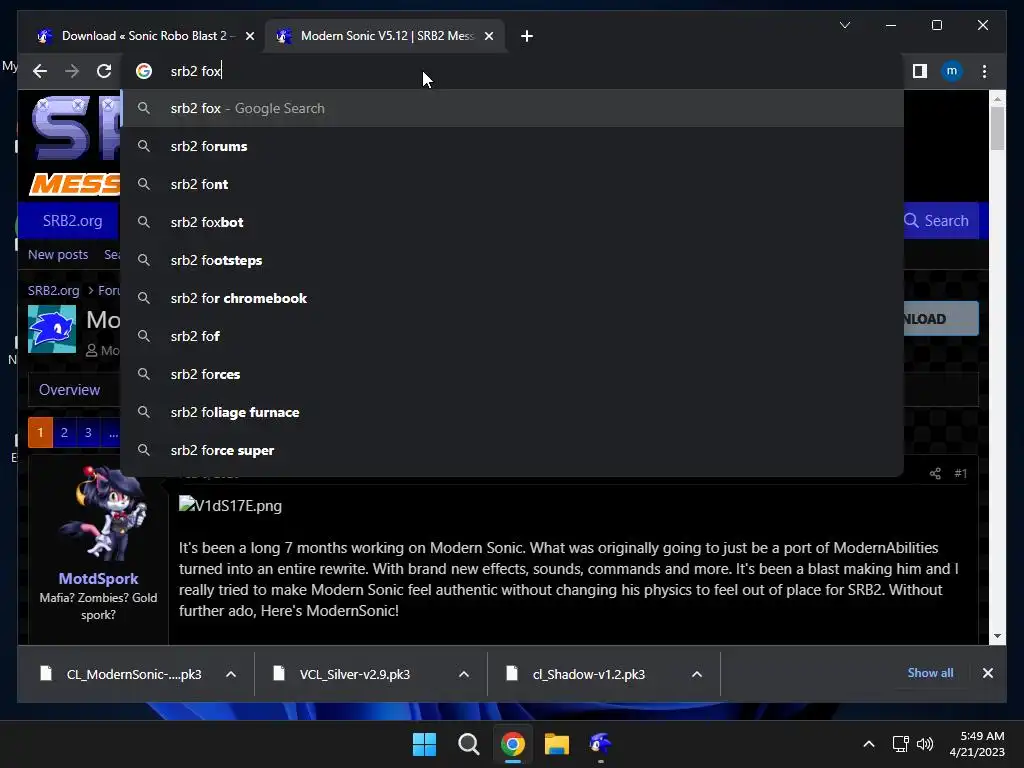Open the profile avatar "m"

pos(952,71)
